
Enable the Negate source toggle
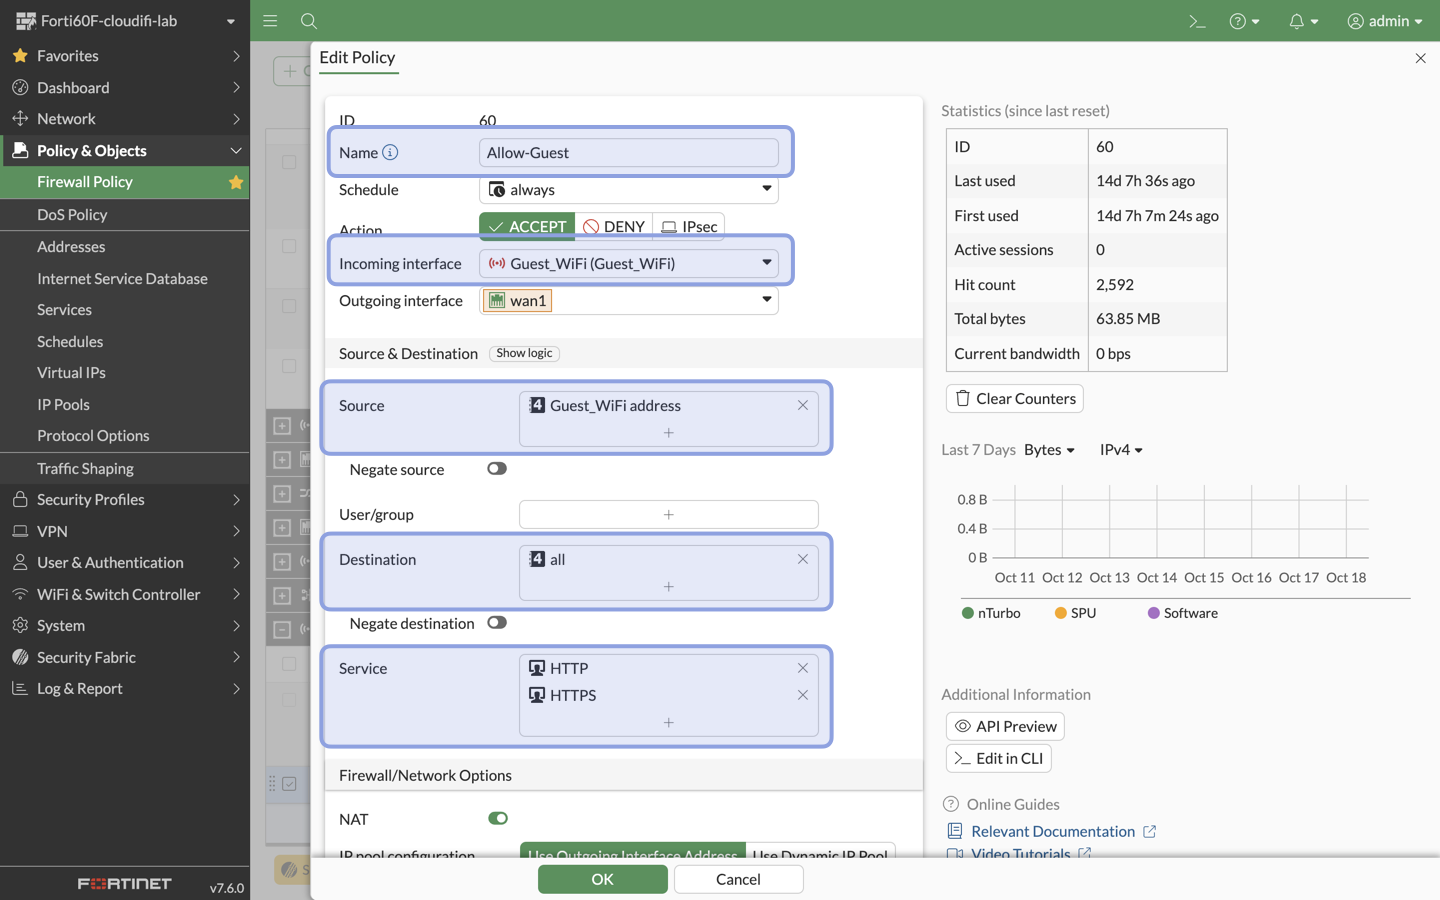tap(497, 469)
